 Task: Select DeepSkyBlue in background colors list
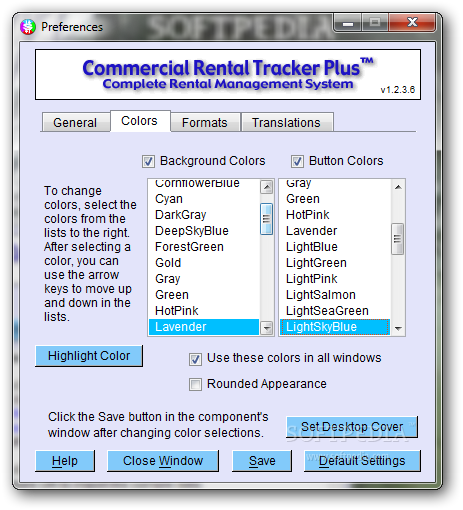pos(204,231)
